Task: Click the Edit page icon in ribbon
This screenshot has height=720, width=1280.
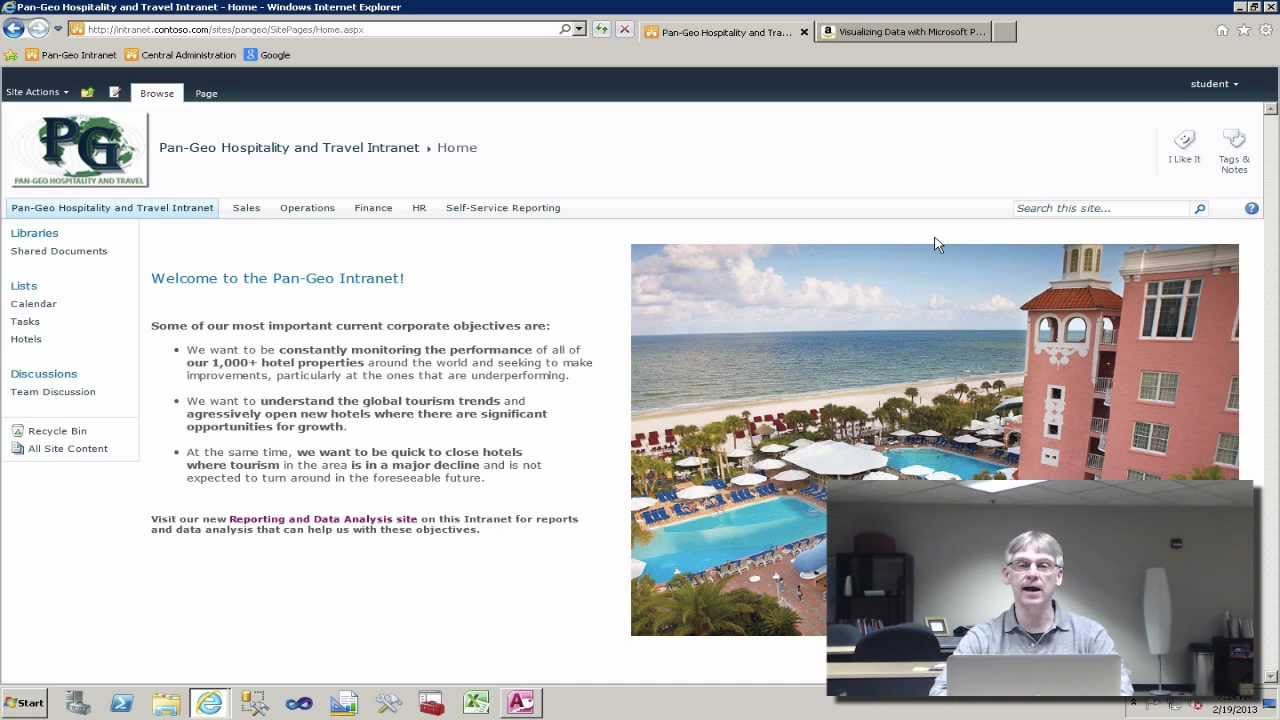Action: (115, 92)
